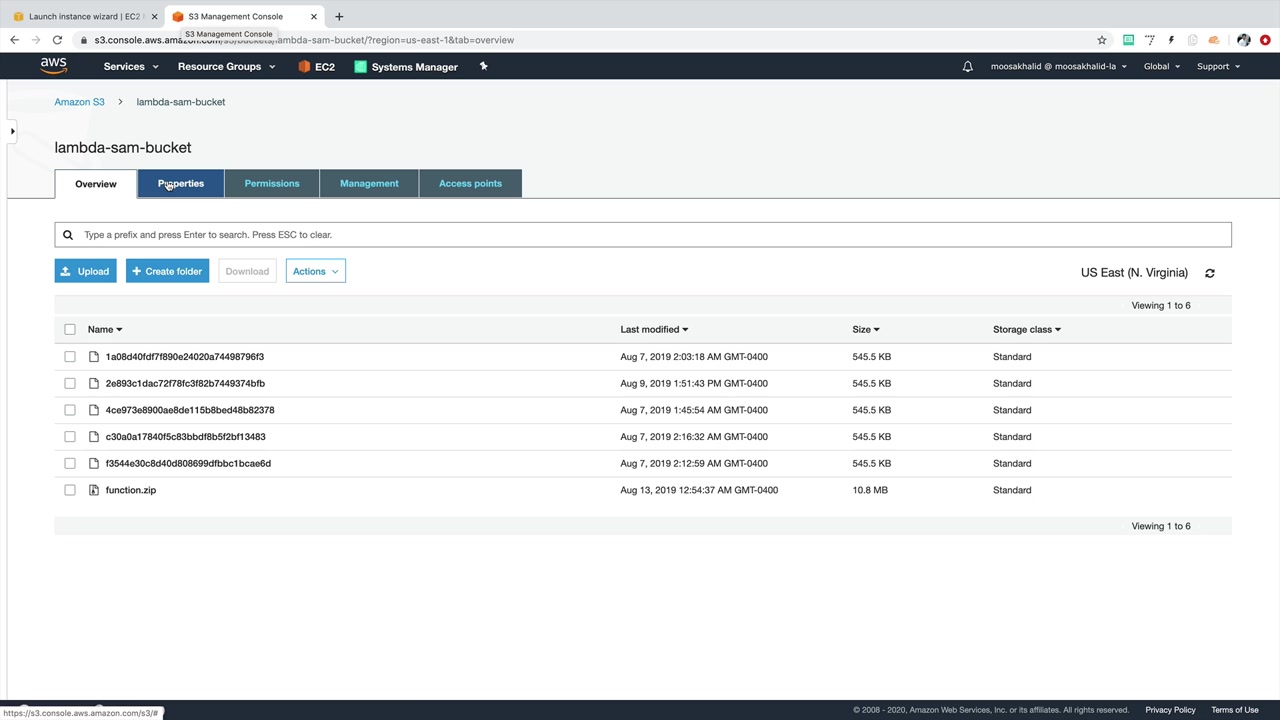Sort by the Storage class column header

[1027, 329]
